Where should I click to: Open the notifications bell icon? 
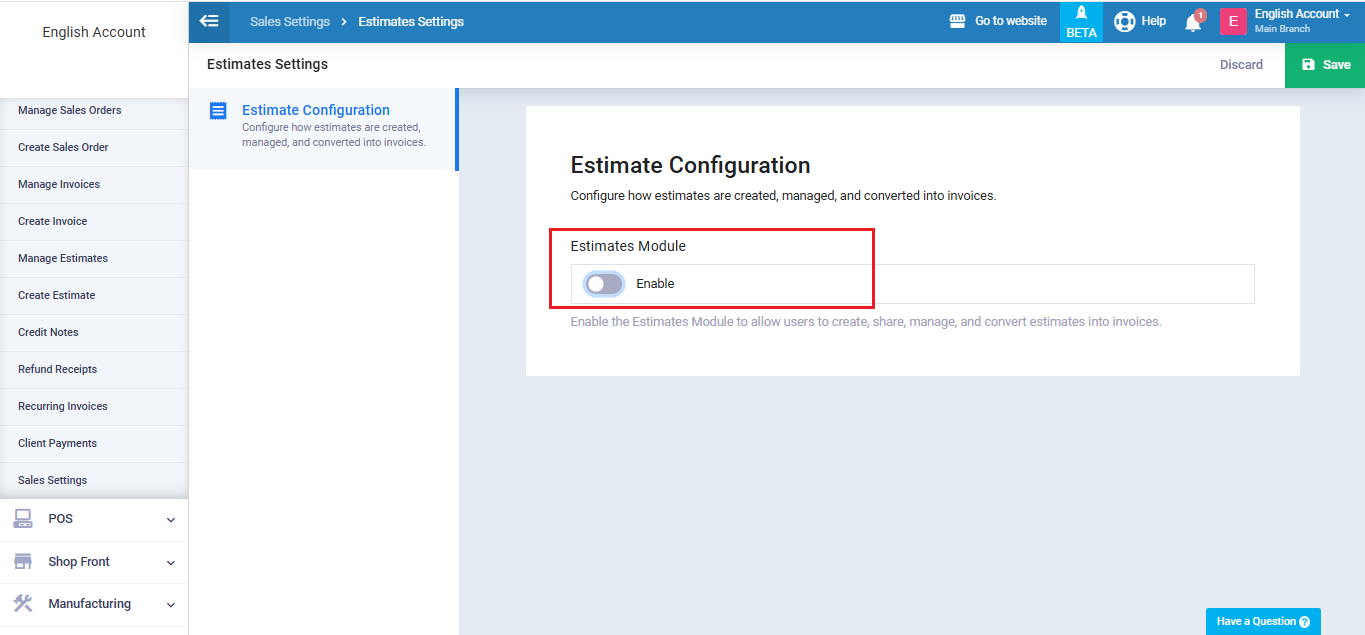coord(1193,22)
